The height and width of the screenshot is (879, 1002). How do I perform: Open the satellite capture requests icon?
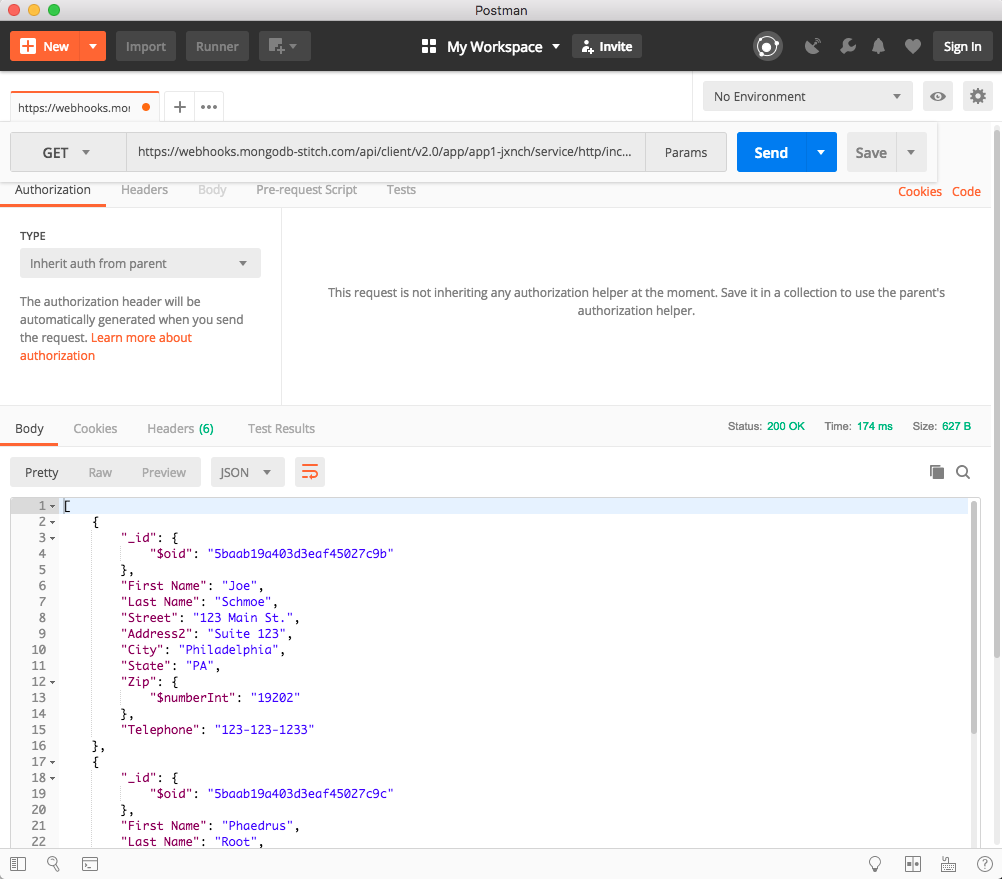(813, 46)
